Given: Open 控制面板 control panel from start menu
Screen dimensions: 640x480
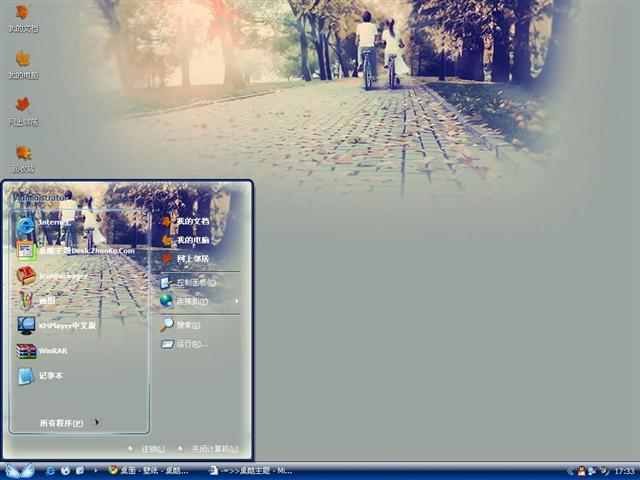Looking at the screenshot, I should pos(188,282).
